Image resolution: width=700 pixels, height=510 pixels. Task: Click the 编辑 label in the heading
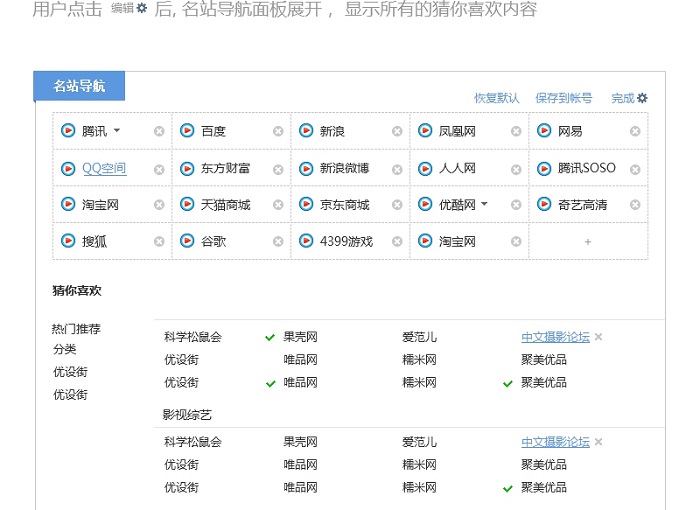[122, 8]
